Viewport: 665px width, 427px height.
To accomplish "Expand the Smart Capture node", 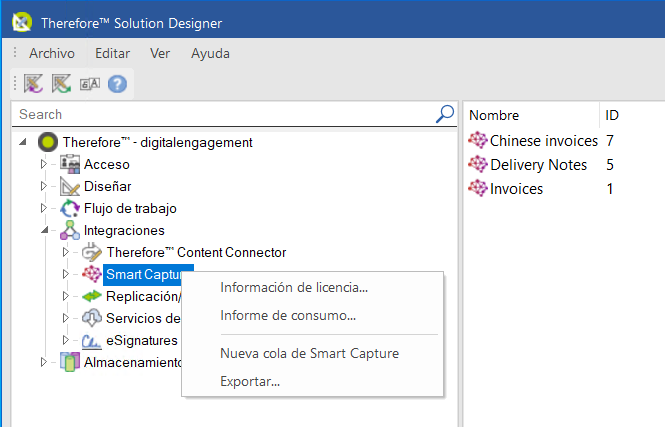I will (65, 274).
